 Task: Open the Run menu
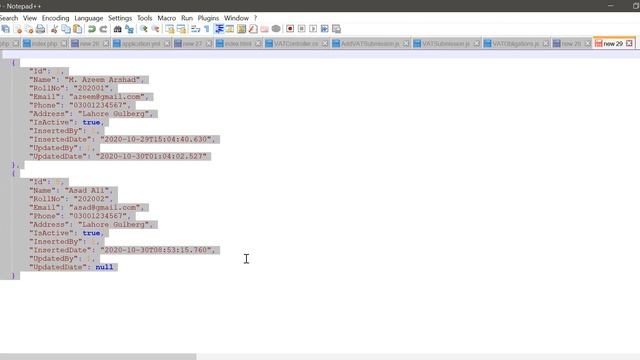187,18
